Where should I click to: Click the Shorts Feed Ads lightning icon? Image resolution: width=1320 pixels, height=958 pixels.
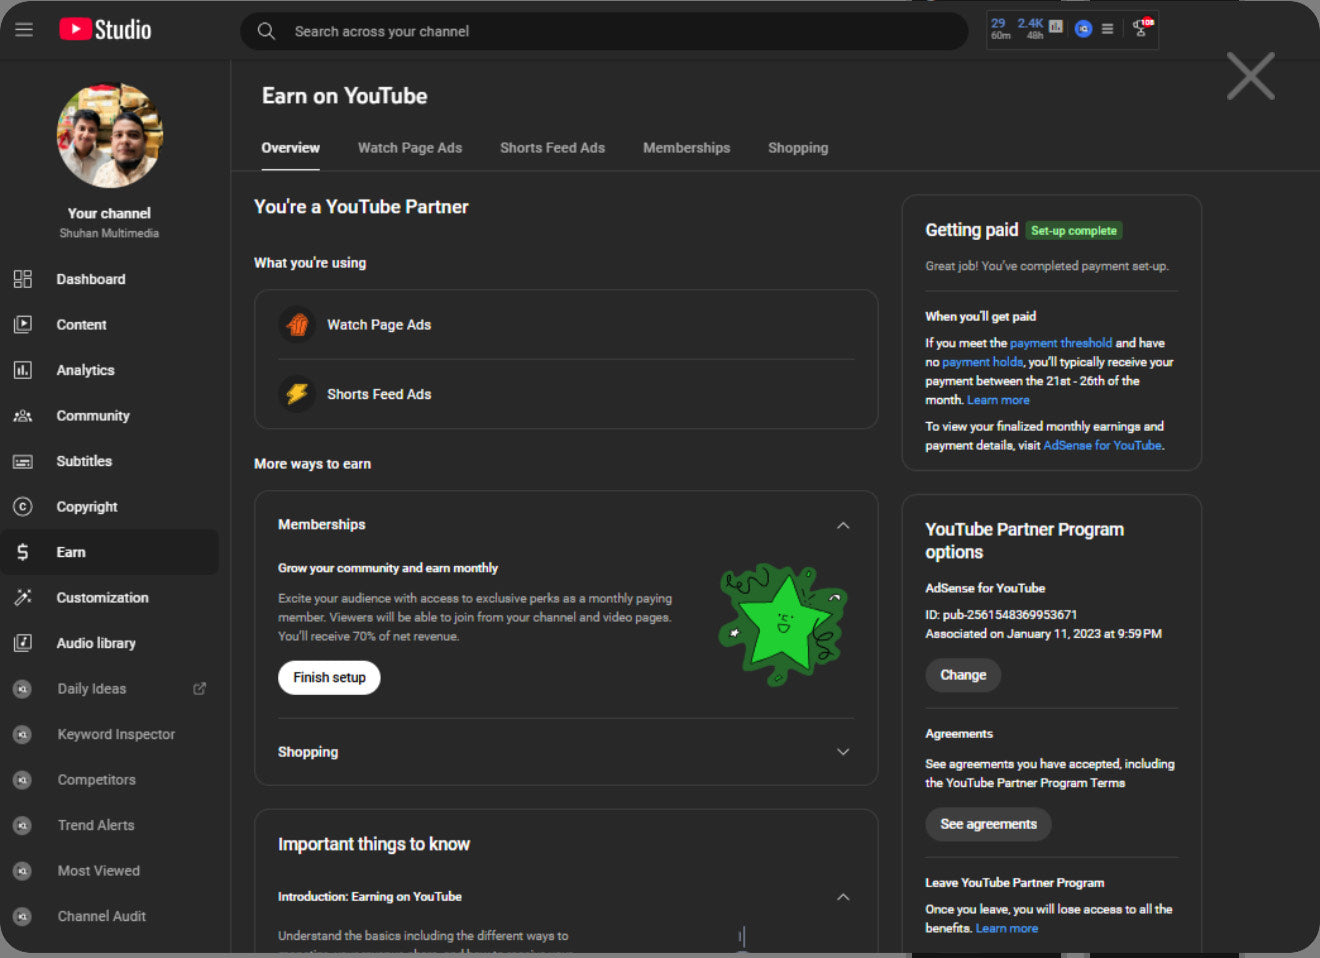click(297, 394)
